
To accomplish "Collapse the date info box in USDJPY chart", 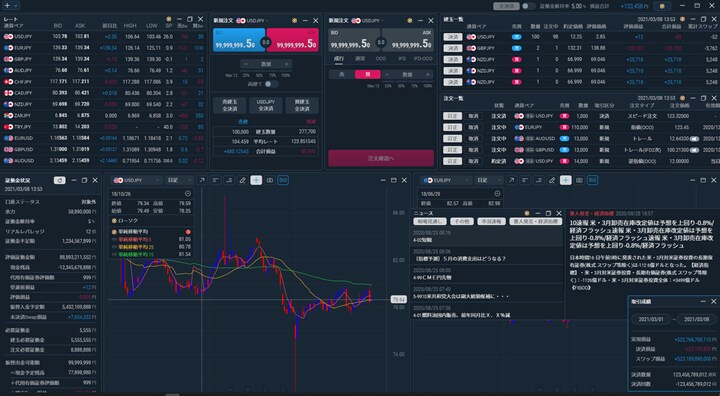I will (188, 194).
